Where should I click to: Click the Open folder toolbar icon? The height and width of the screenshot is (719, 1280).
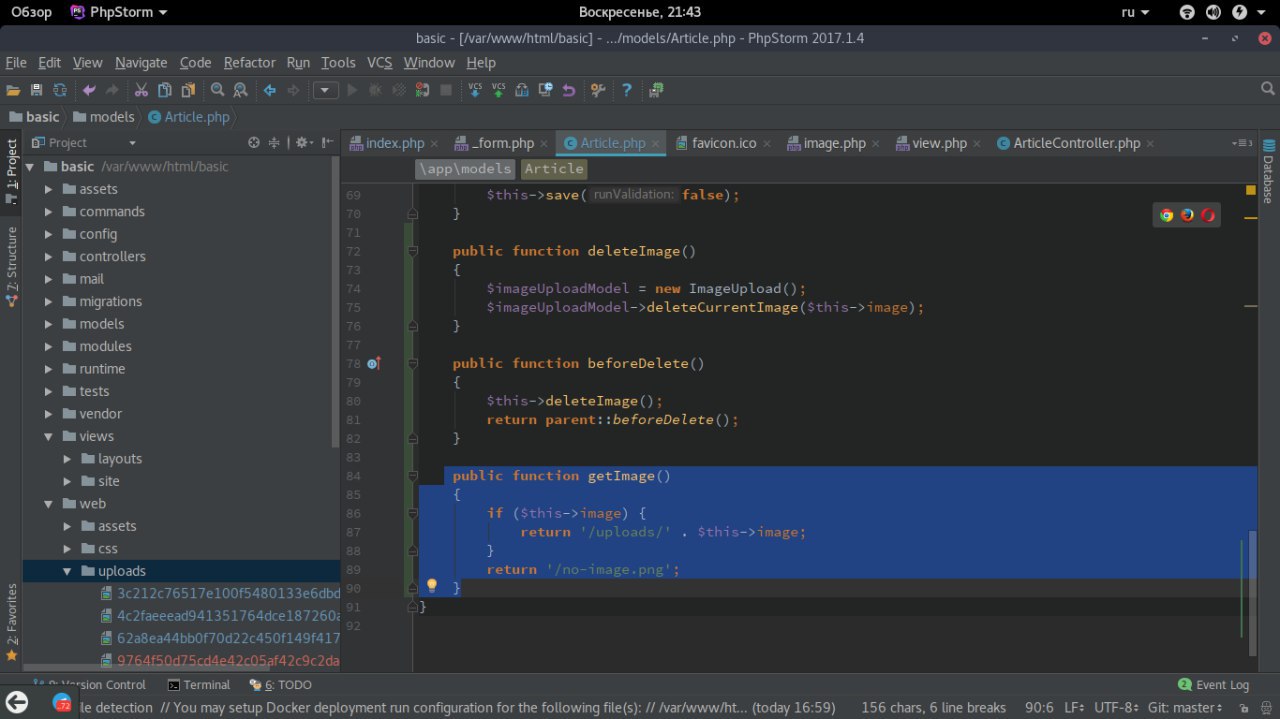click(x=13, y=90)
